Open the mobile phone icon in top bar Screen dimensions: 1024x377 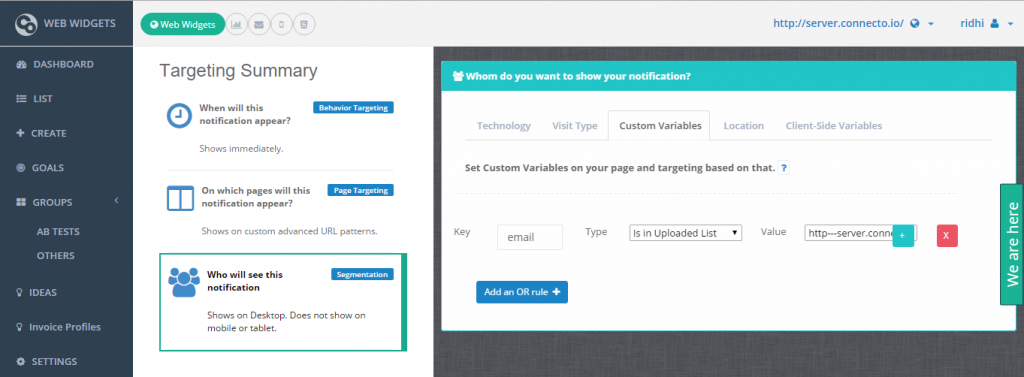[281, 25]
